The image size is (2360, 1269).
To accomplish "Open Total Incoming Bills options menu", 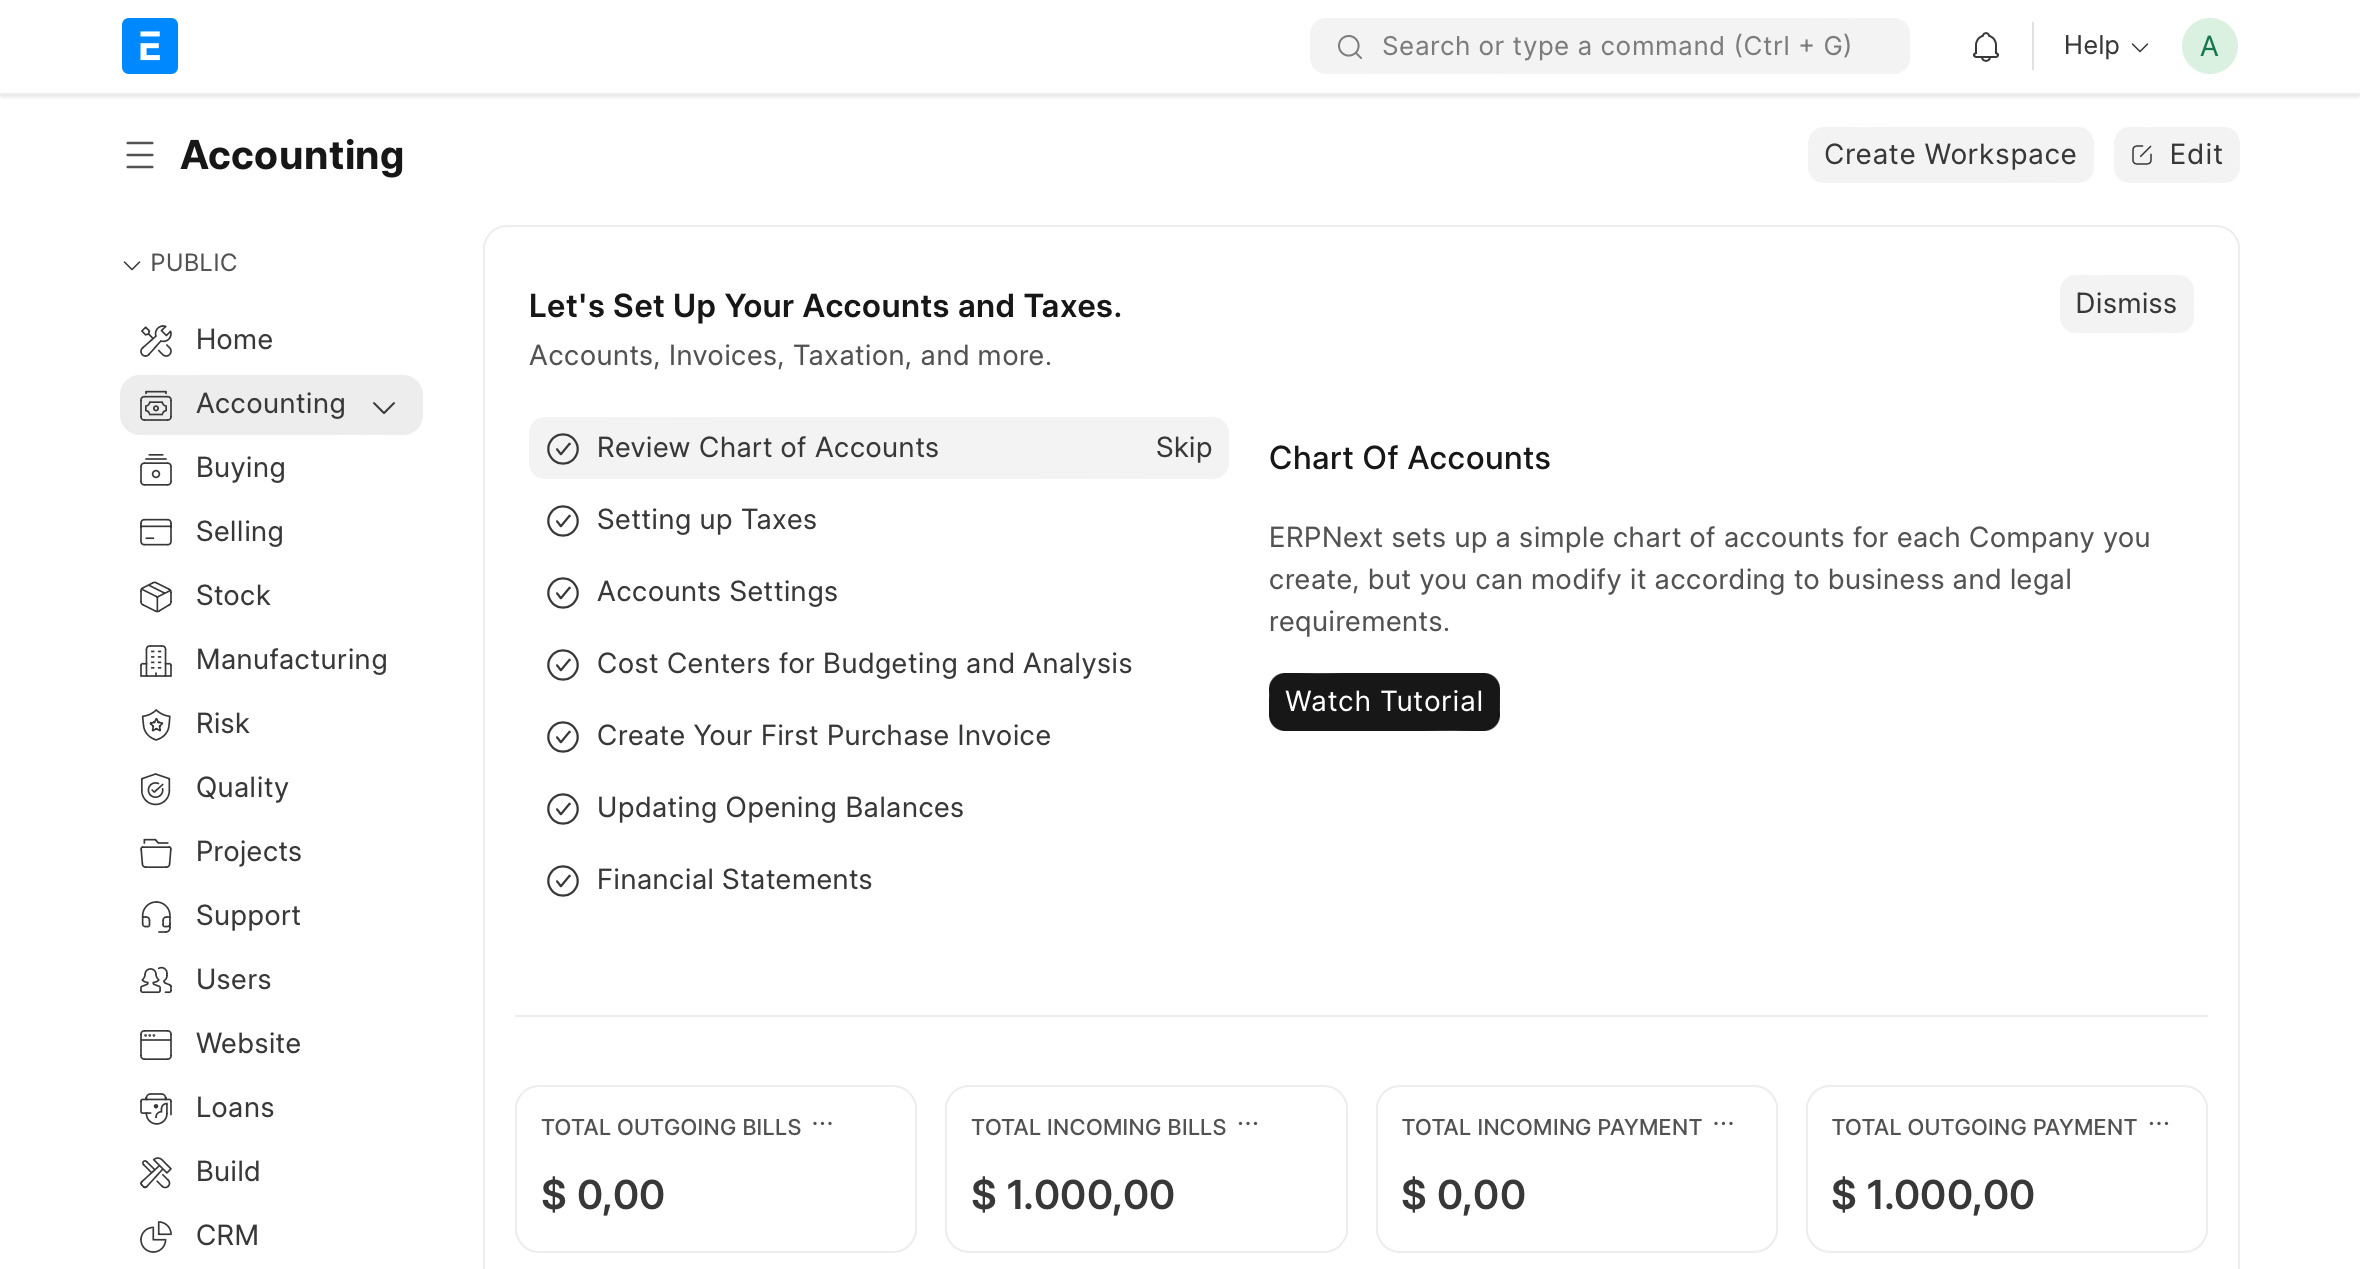I will click(1248, 1124).
